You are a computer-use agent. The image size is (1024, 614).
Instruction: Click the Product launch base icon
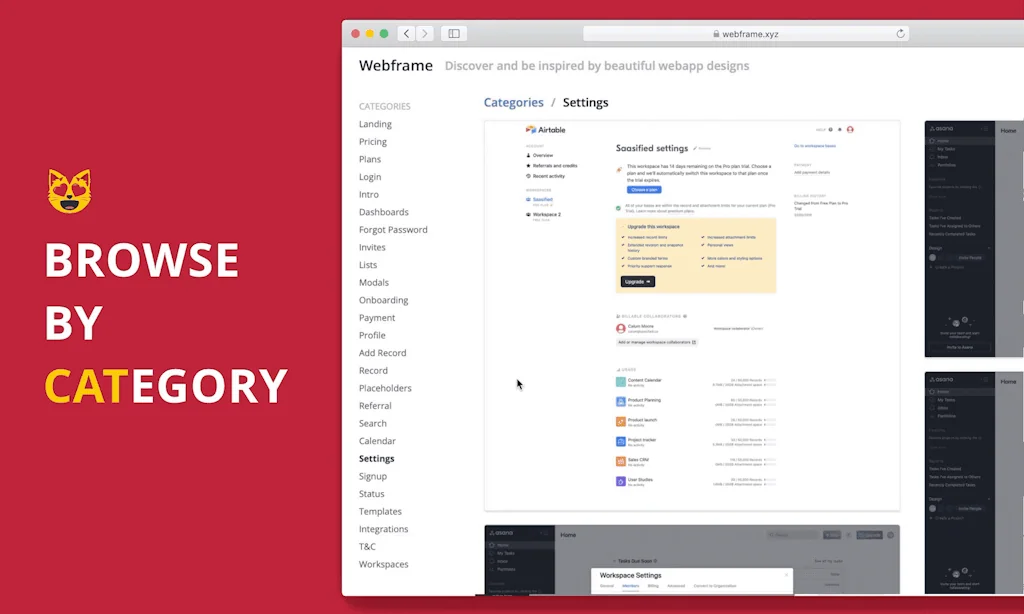(620, 421)
